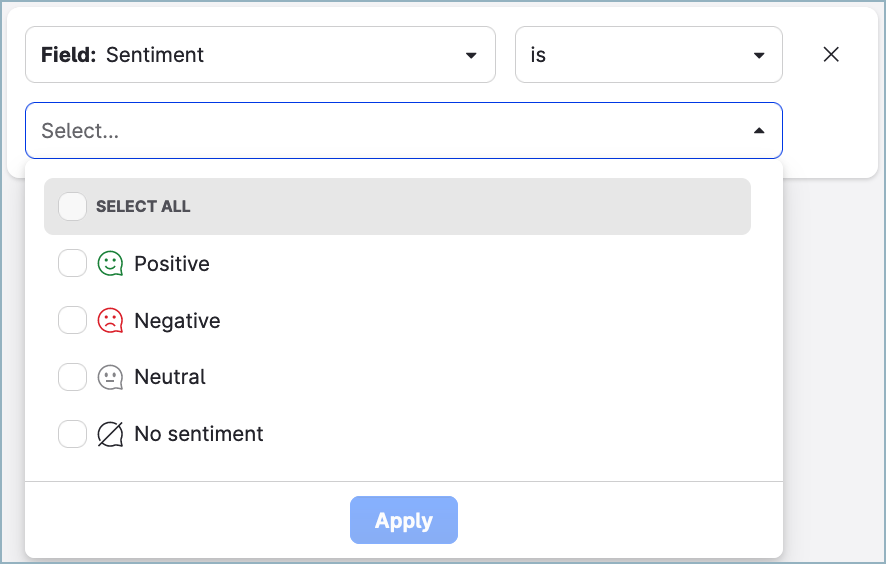Mark the No sentiment checkbox
Image resolution: width=886 pixels, height=564 pixels.
tap(72, 434)
